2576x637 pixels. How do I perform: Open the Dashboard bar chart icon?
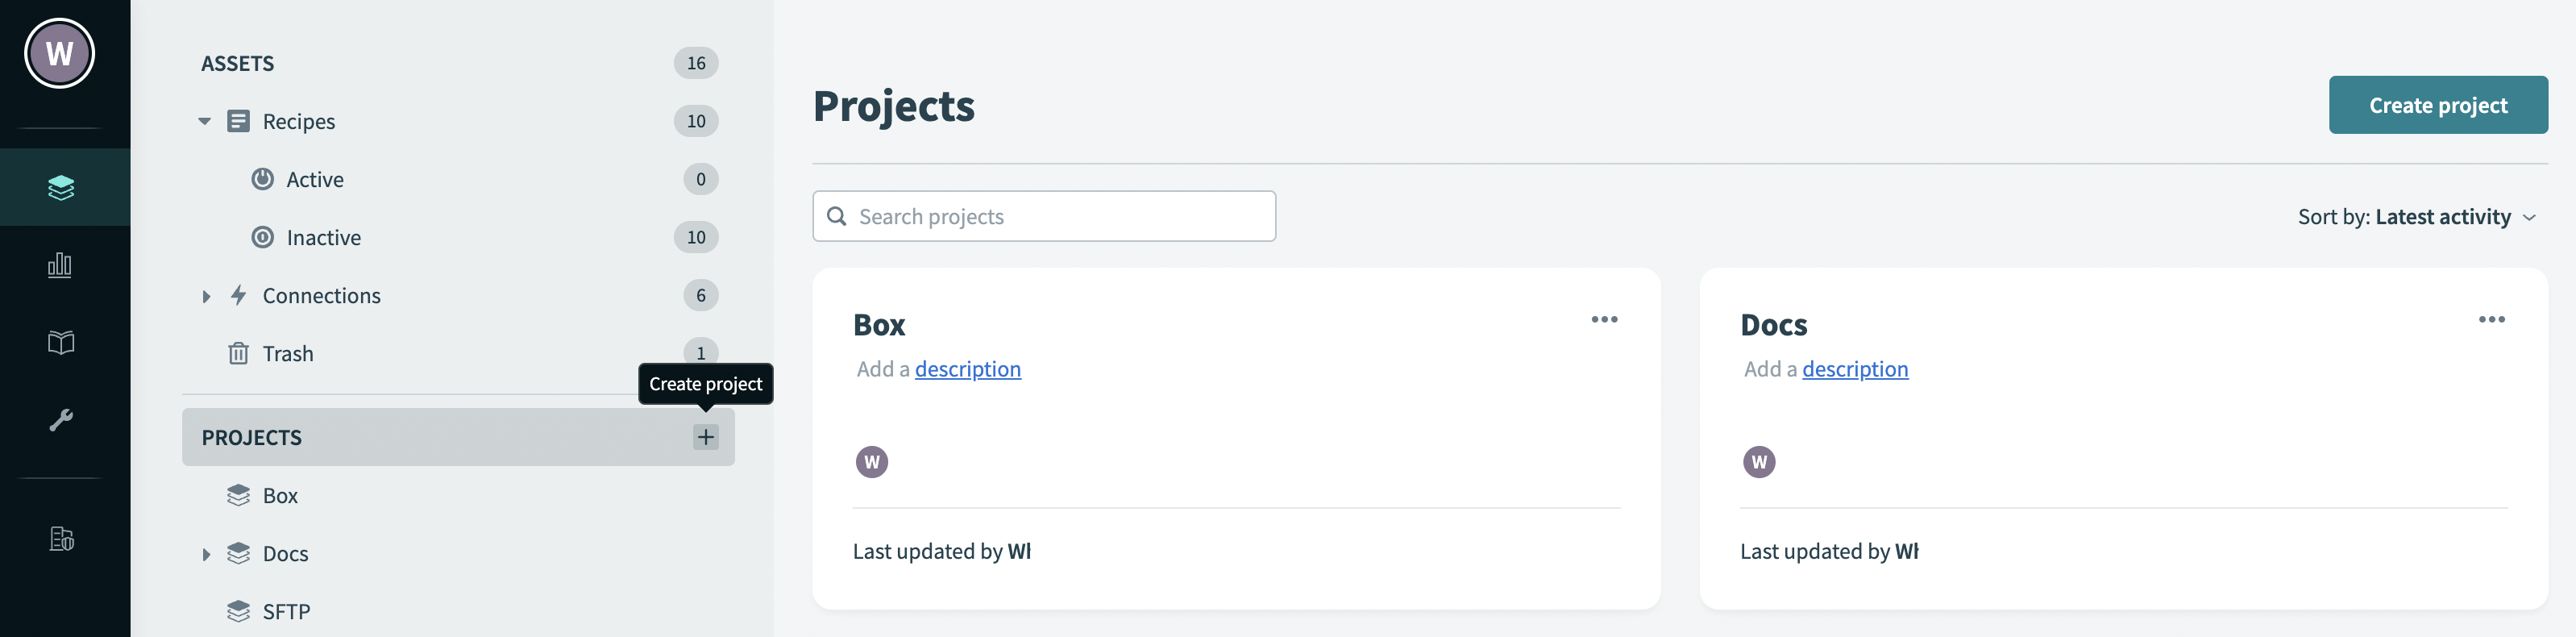(x=60, y=265)
